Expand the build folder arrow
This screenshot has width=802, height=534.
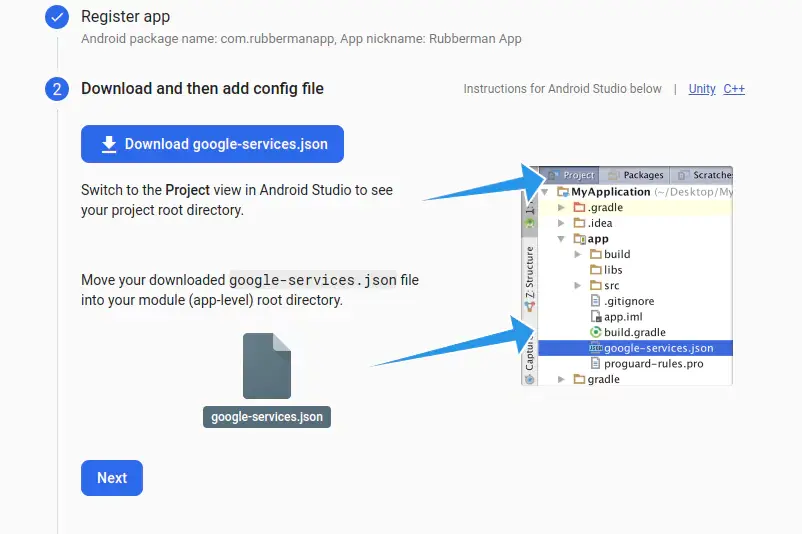(x=577, y=254)
